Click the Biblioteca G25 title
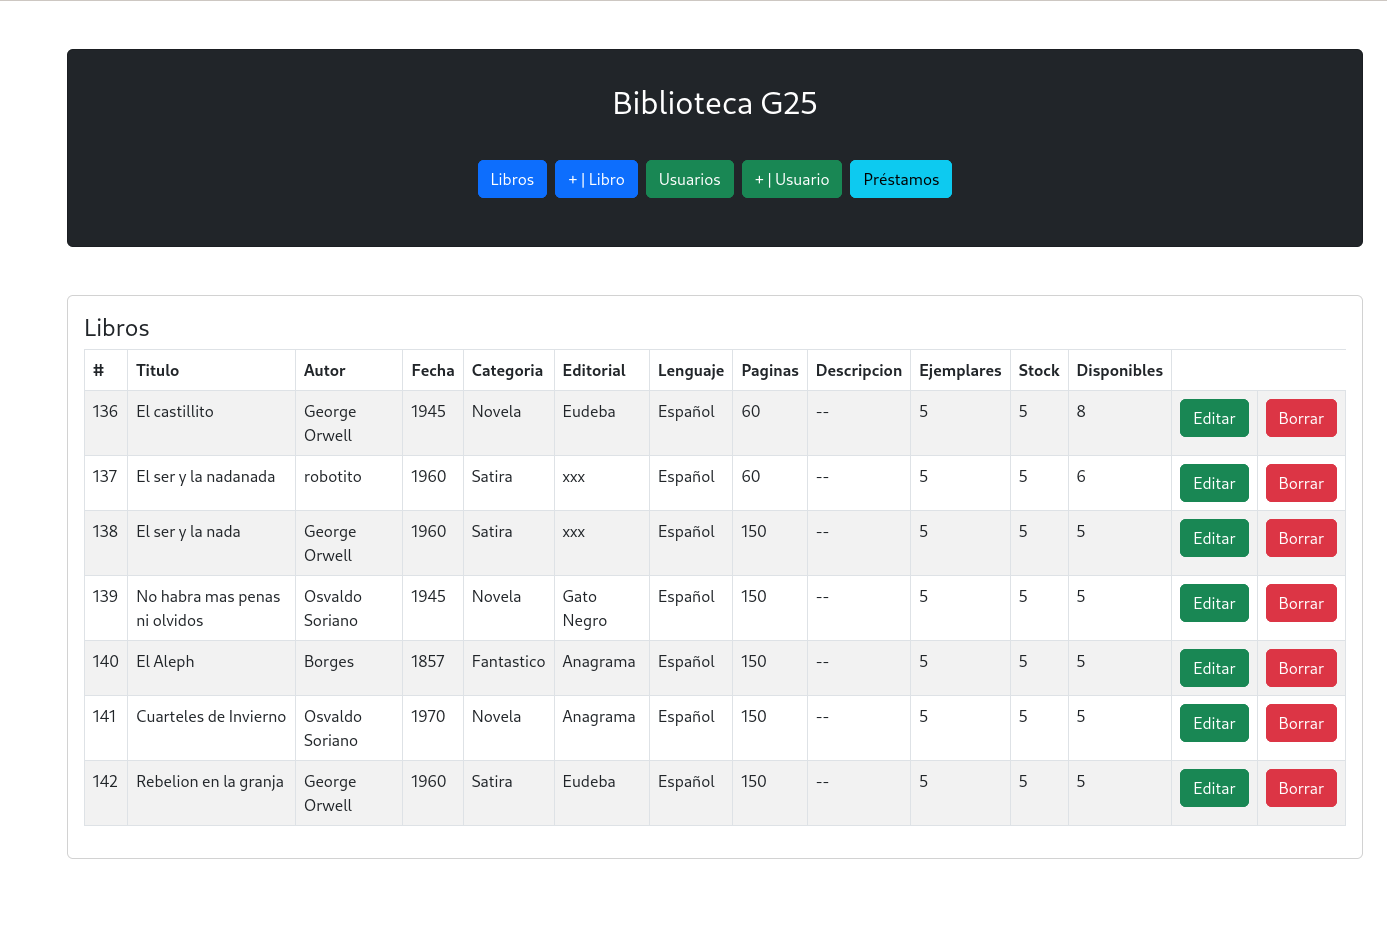This screenshot has width=1387, height=932. [x=715, y=103]
